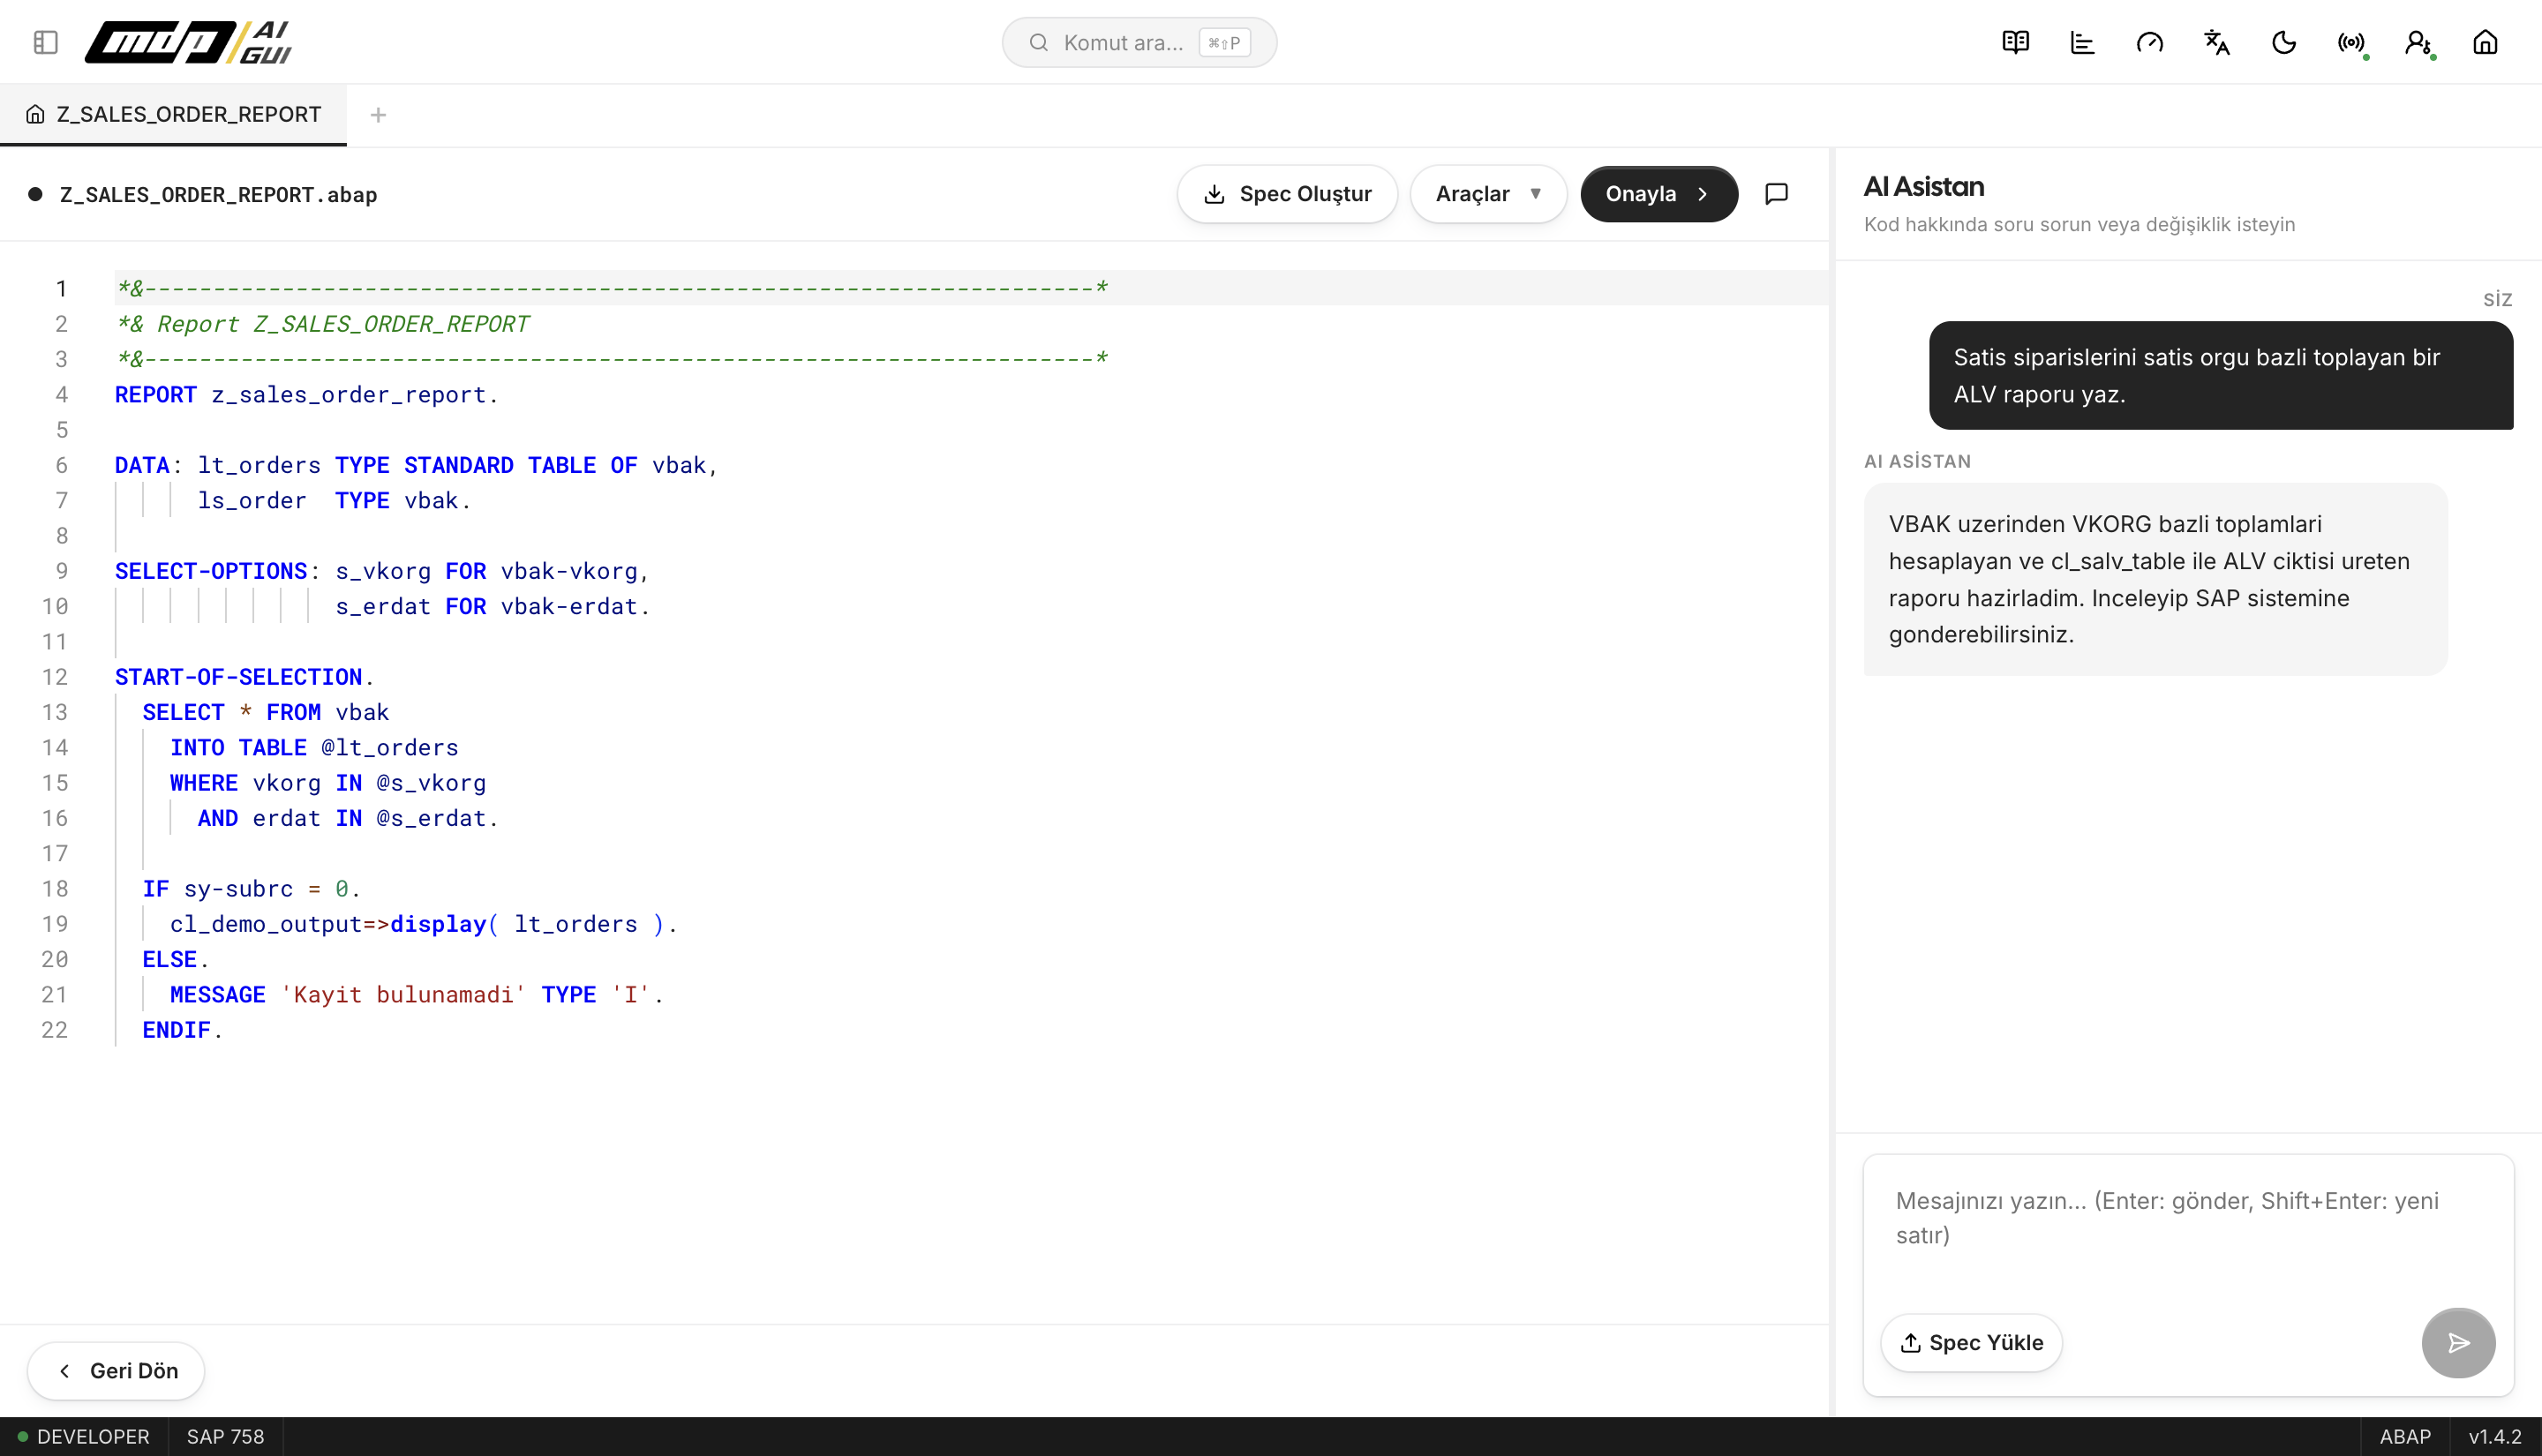
Task: Click the START-OF-SELECTION keyword
Action: pyautogui.click(x=238, y=677)
